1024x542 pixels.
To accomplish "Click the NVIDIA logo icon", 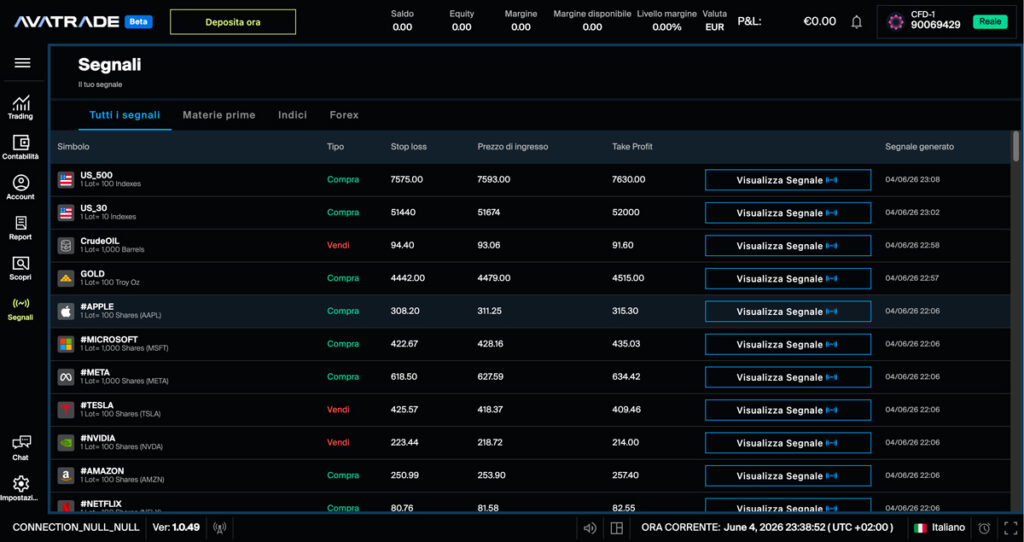I will pyautogui.click(x=65, y=443).
